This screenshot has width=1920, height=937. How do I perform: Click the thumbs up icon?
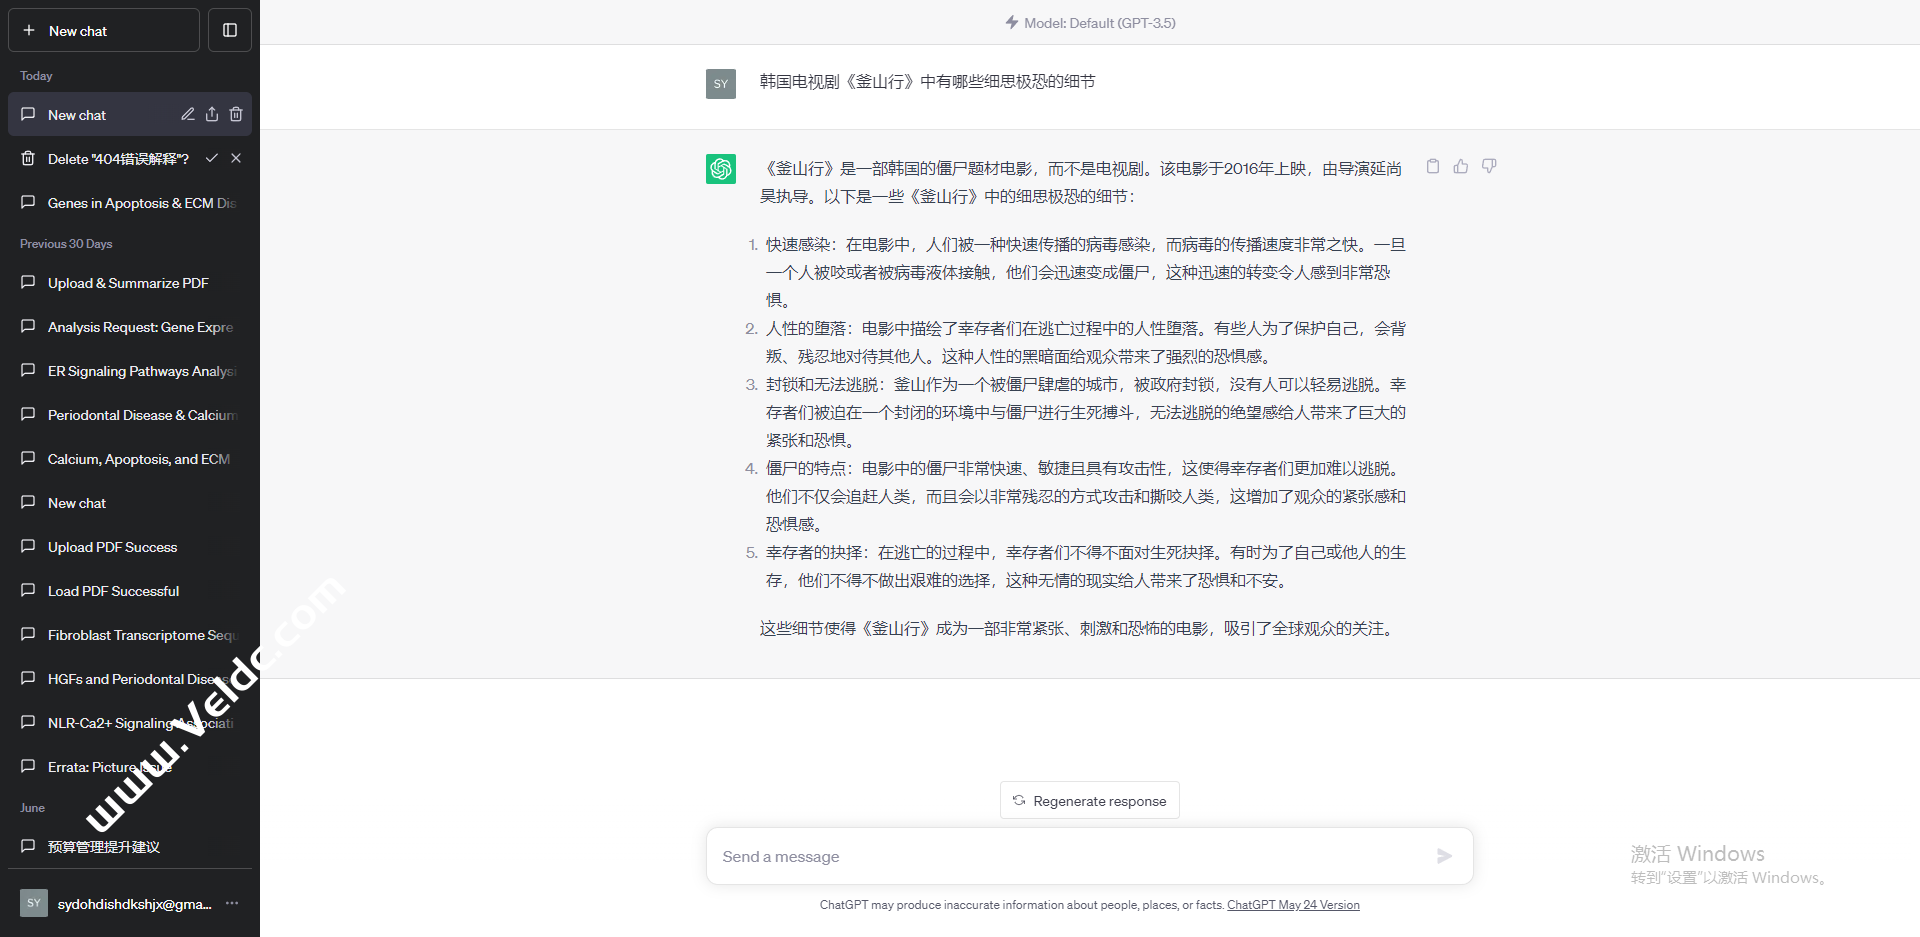[1461, 167]
